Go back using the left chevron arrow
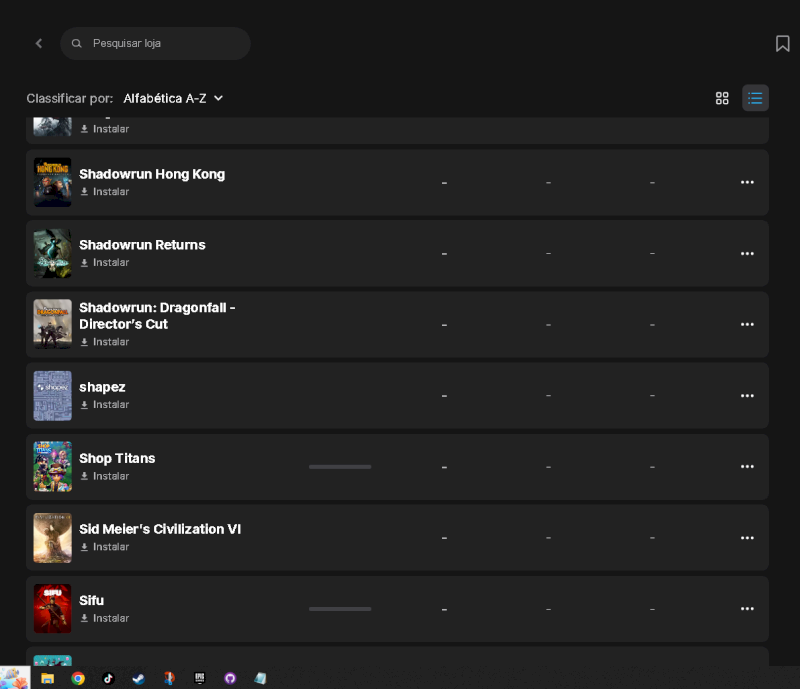 point(39,43)
